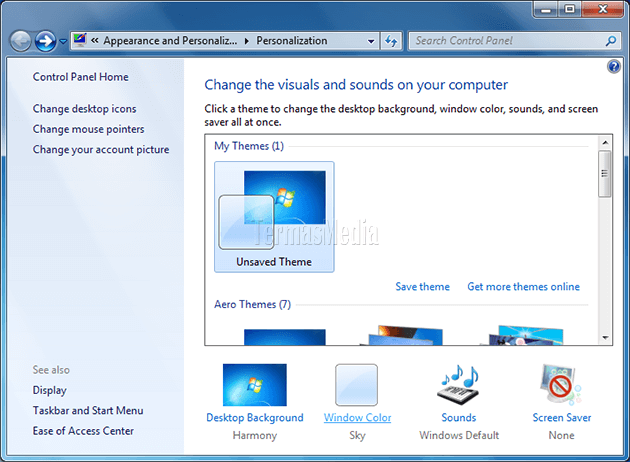Click the theme list scroll up arrow
This screenshot has height=462, width=630.
coord(605,143)
